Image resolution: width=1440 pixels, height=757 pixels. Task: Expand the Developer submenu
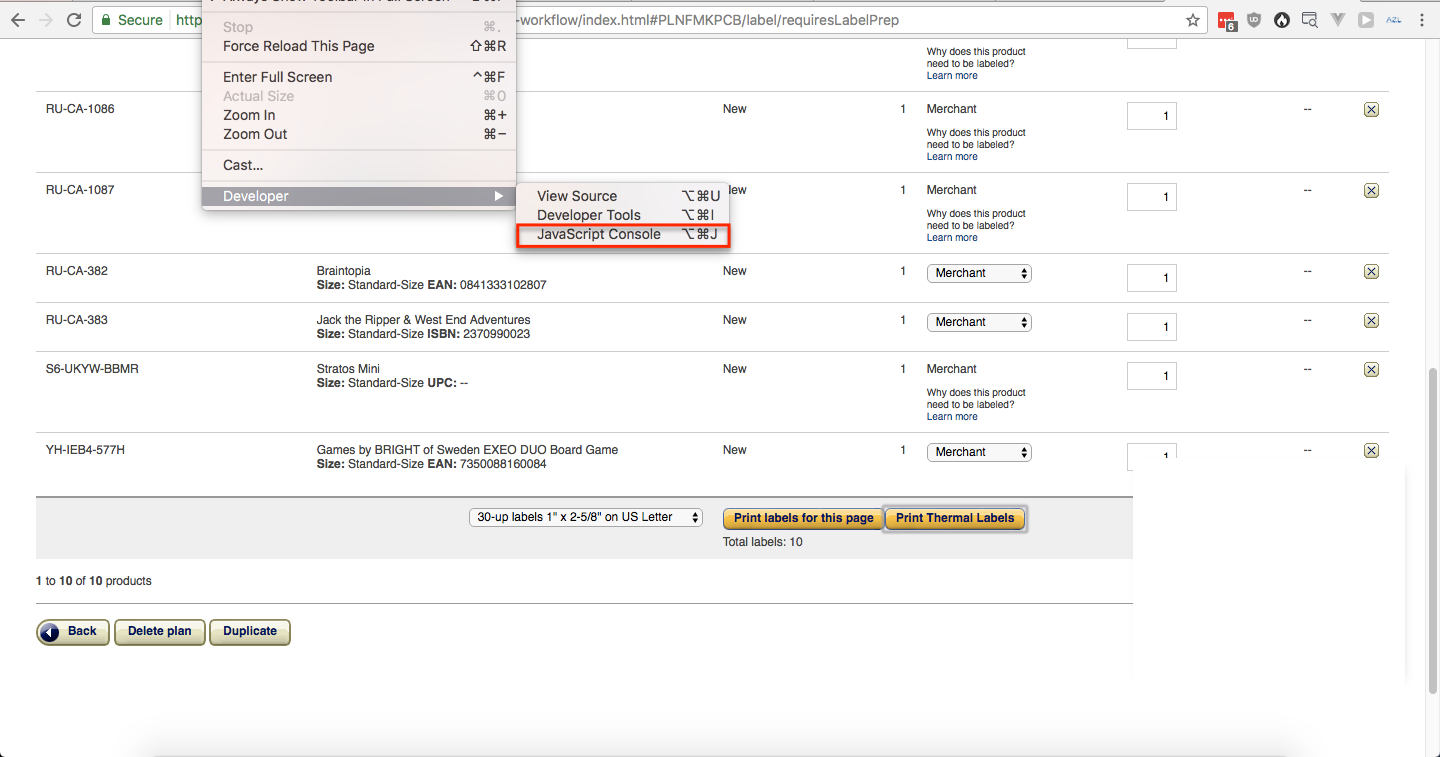point(359,196)
